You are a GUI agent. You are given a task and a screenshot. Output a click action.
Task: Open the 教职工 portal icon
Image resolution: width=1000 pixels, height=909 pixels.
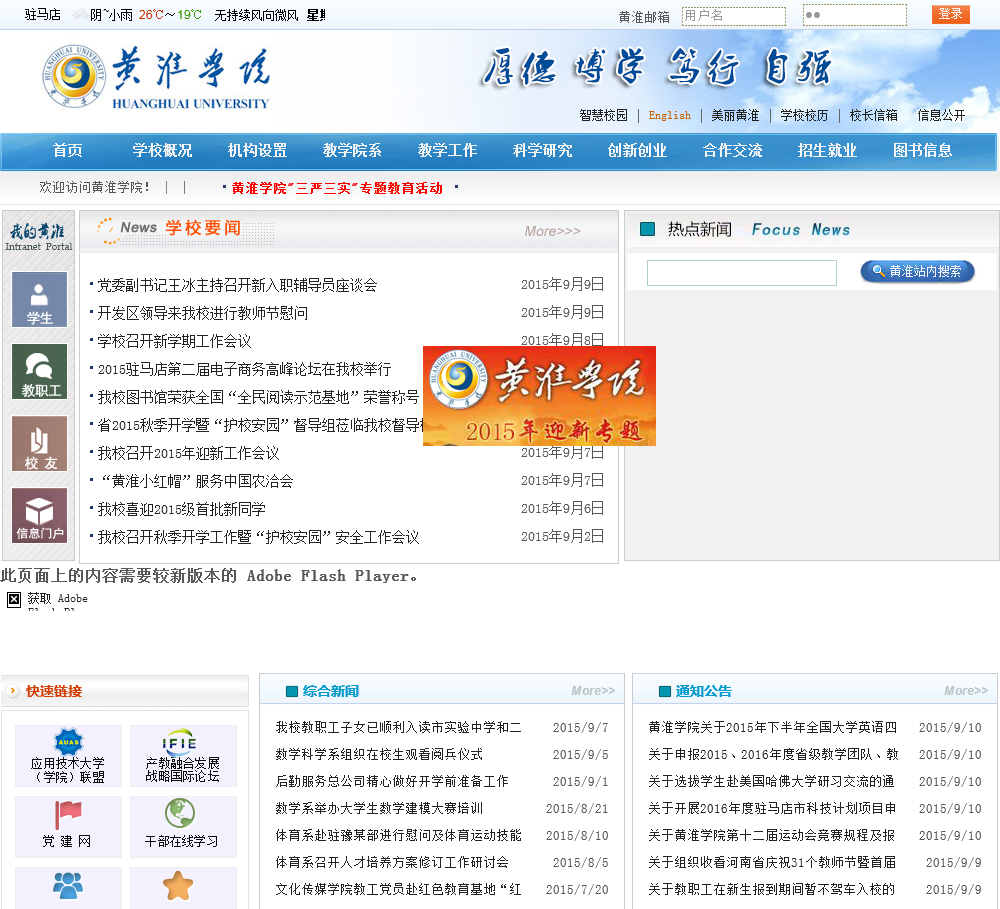[x=39, y=371]
